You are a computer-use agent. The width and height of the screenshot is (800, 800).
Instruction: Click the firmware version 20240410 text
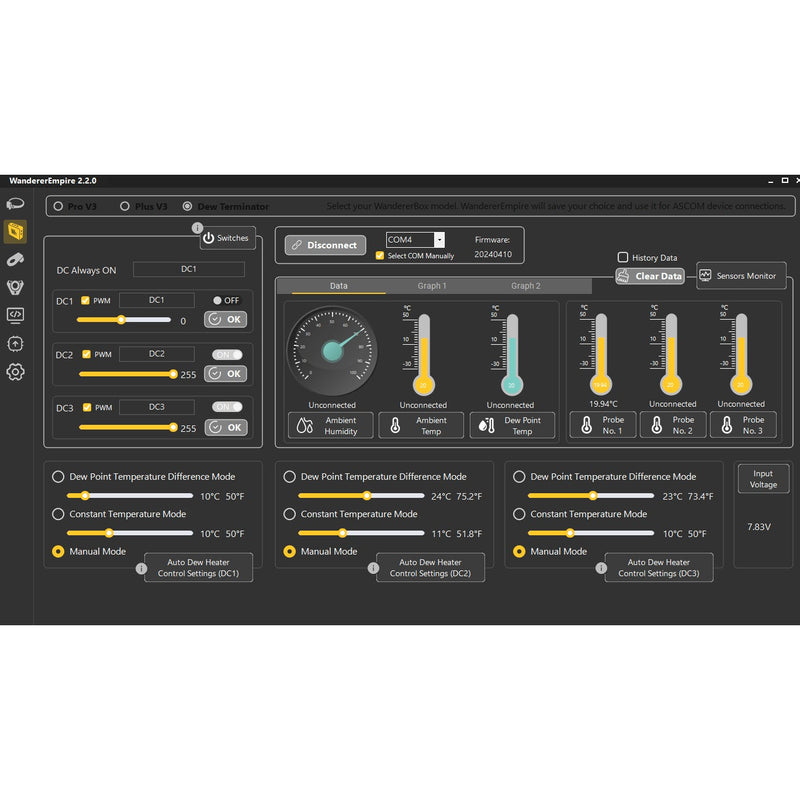[x=493, y=254]
